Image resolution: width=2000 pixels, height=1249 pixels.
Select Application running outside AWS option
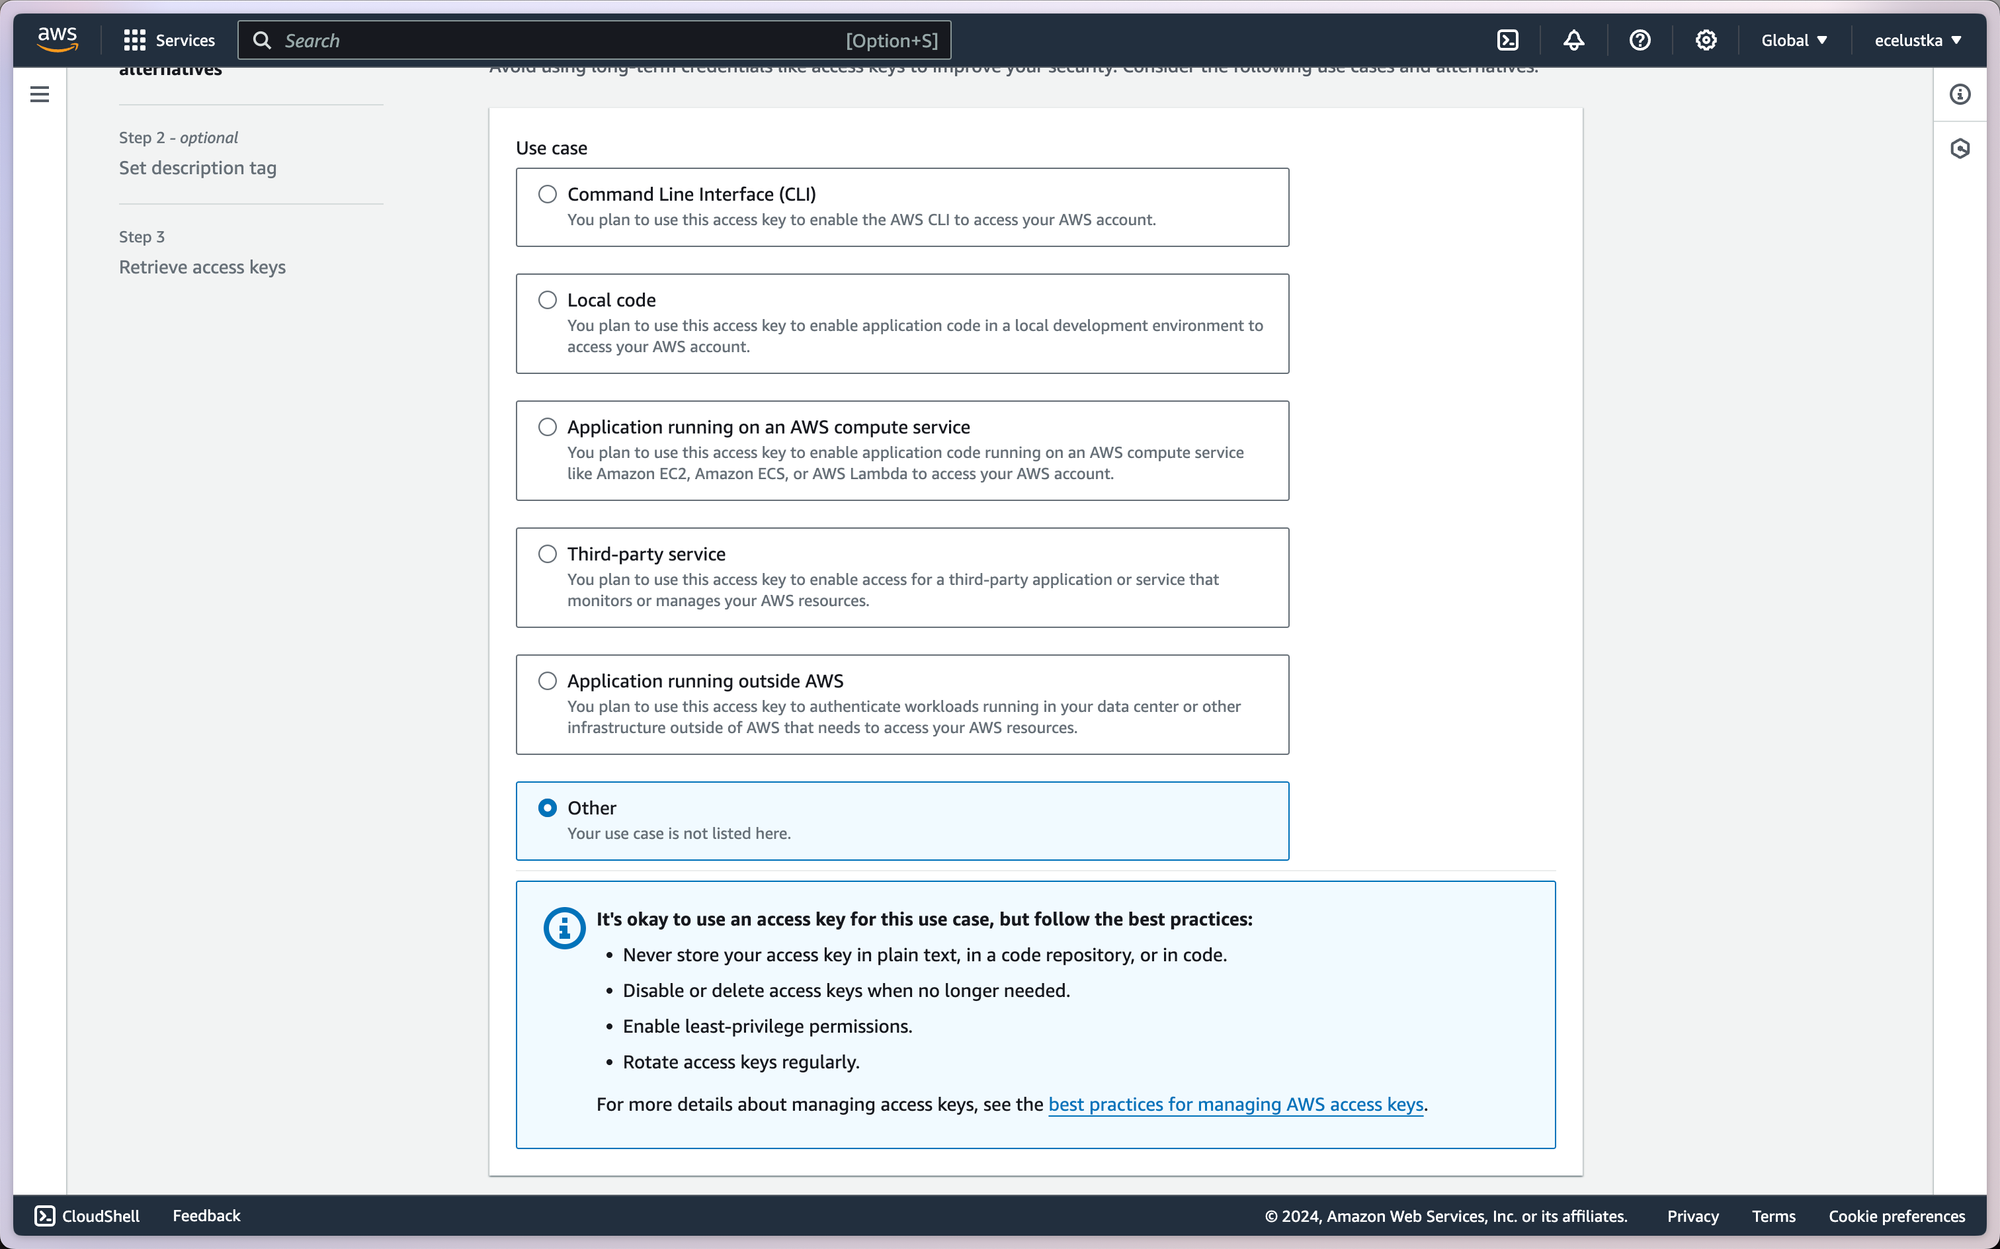pyautogui.click(x=547, y=681)
